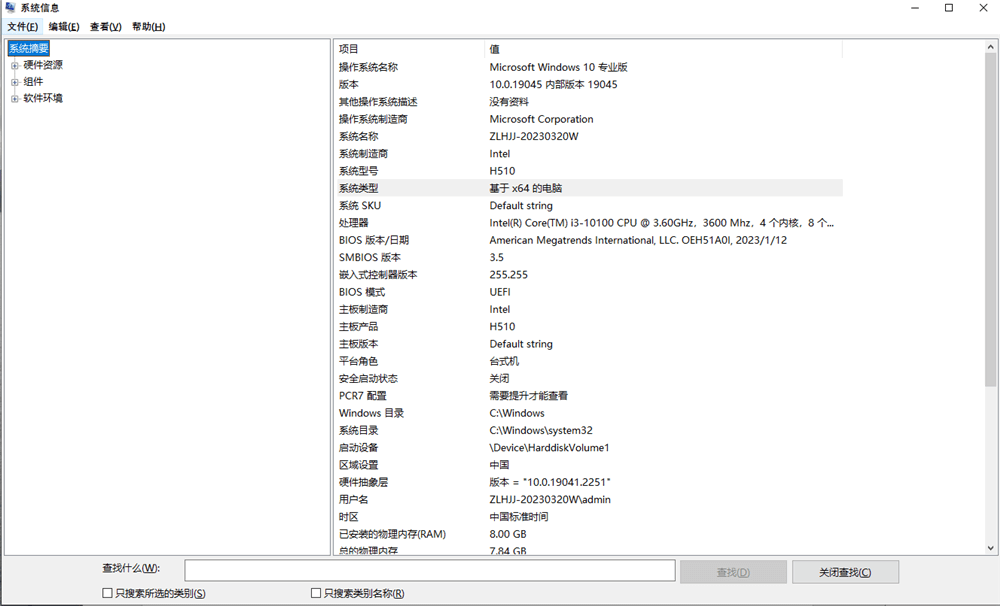This screenshot has width=1000, height=606.
Task: Click the System Information icon in title bar
Action: coord(8,8)
